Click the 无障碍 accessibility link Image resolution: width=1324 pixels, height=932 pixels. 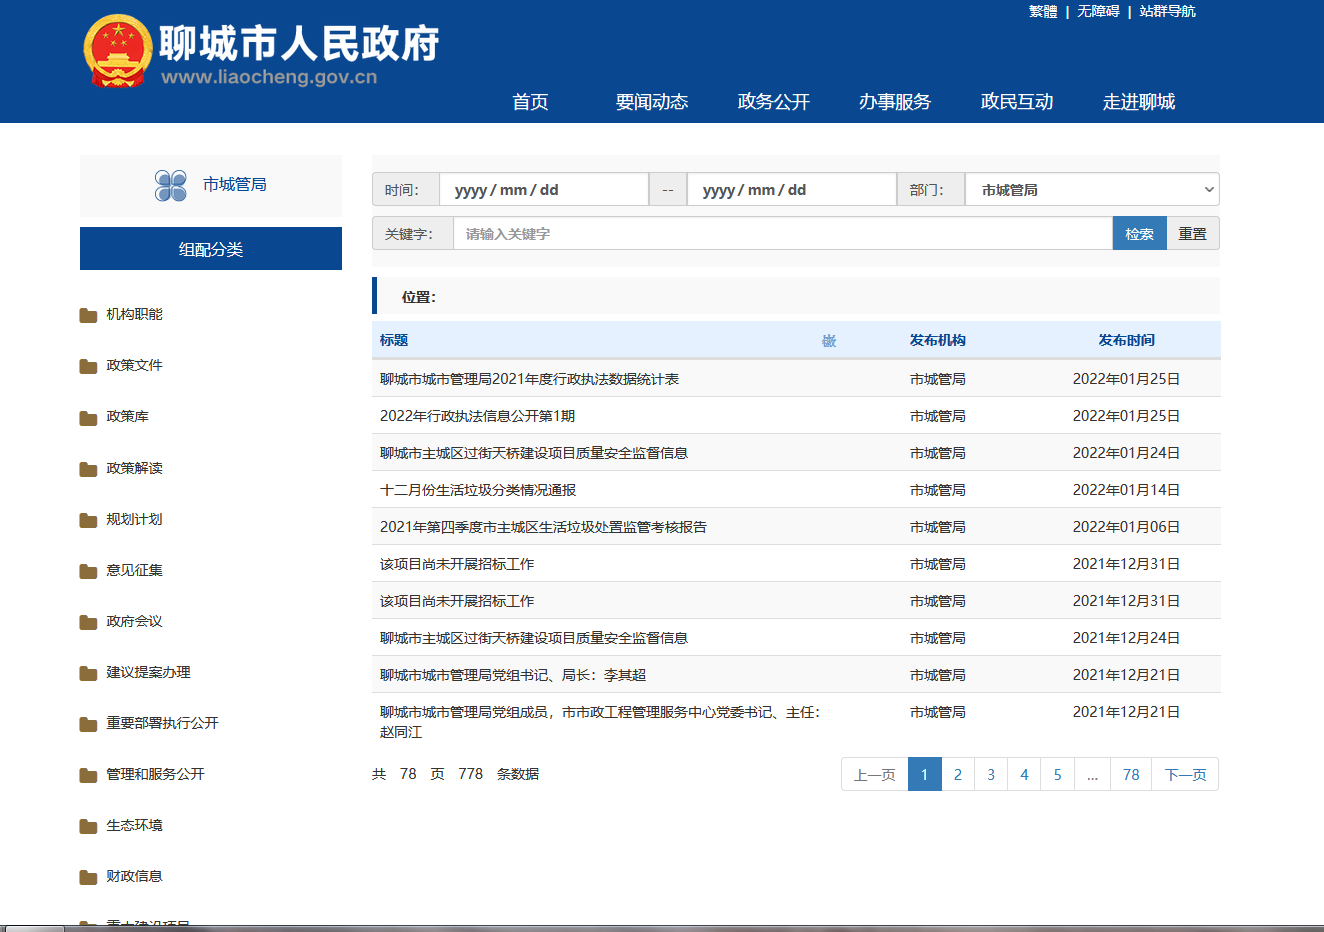[1098, 11]
